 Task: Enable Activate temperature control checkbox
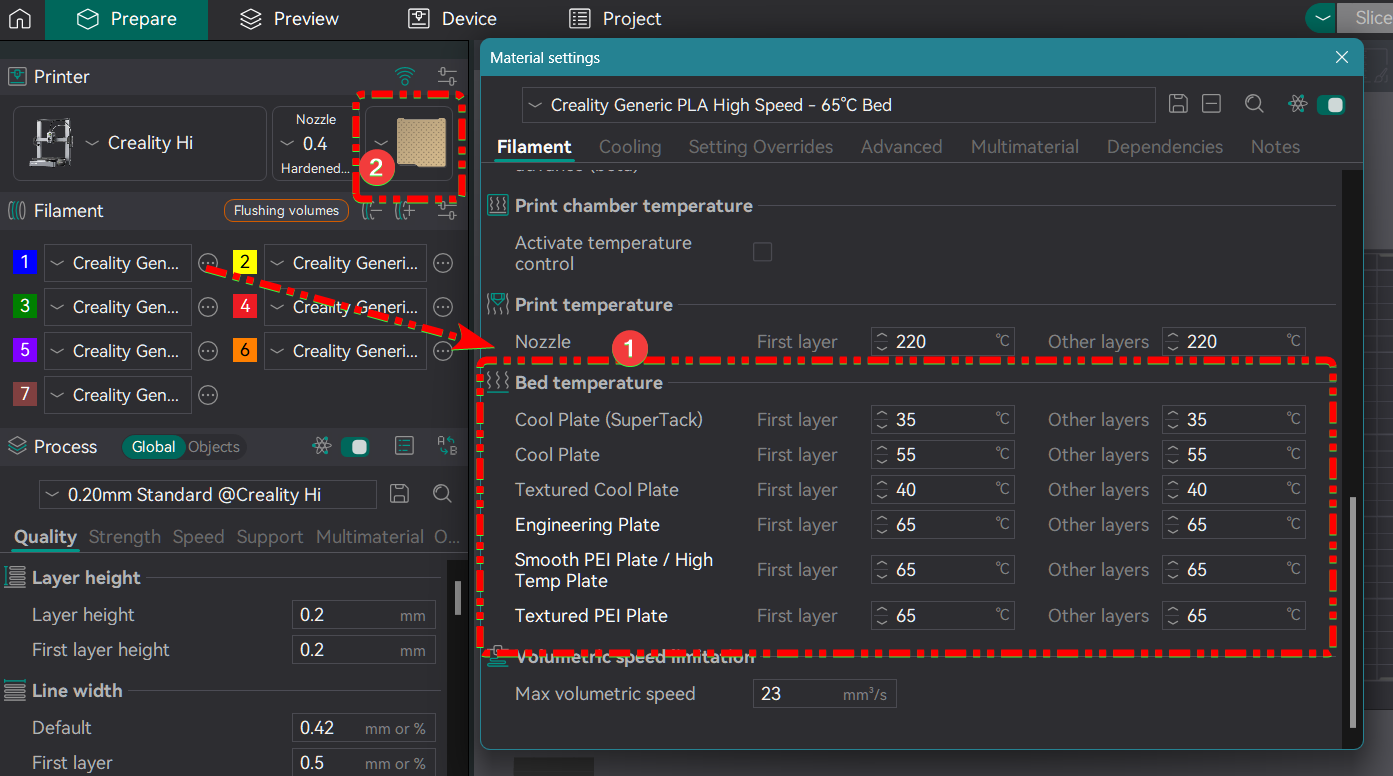pos(762,252)
